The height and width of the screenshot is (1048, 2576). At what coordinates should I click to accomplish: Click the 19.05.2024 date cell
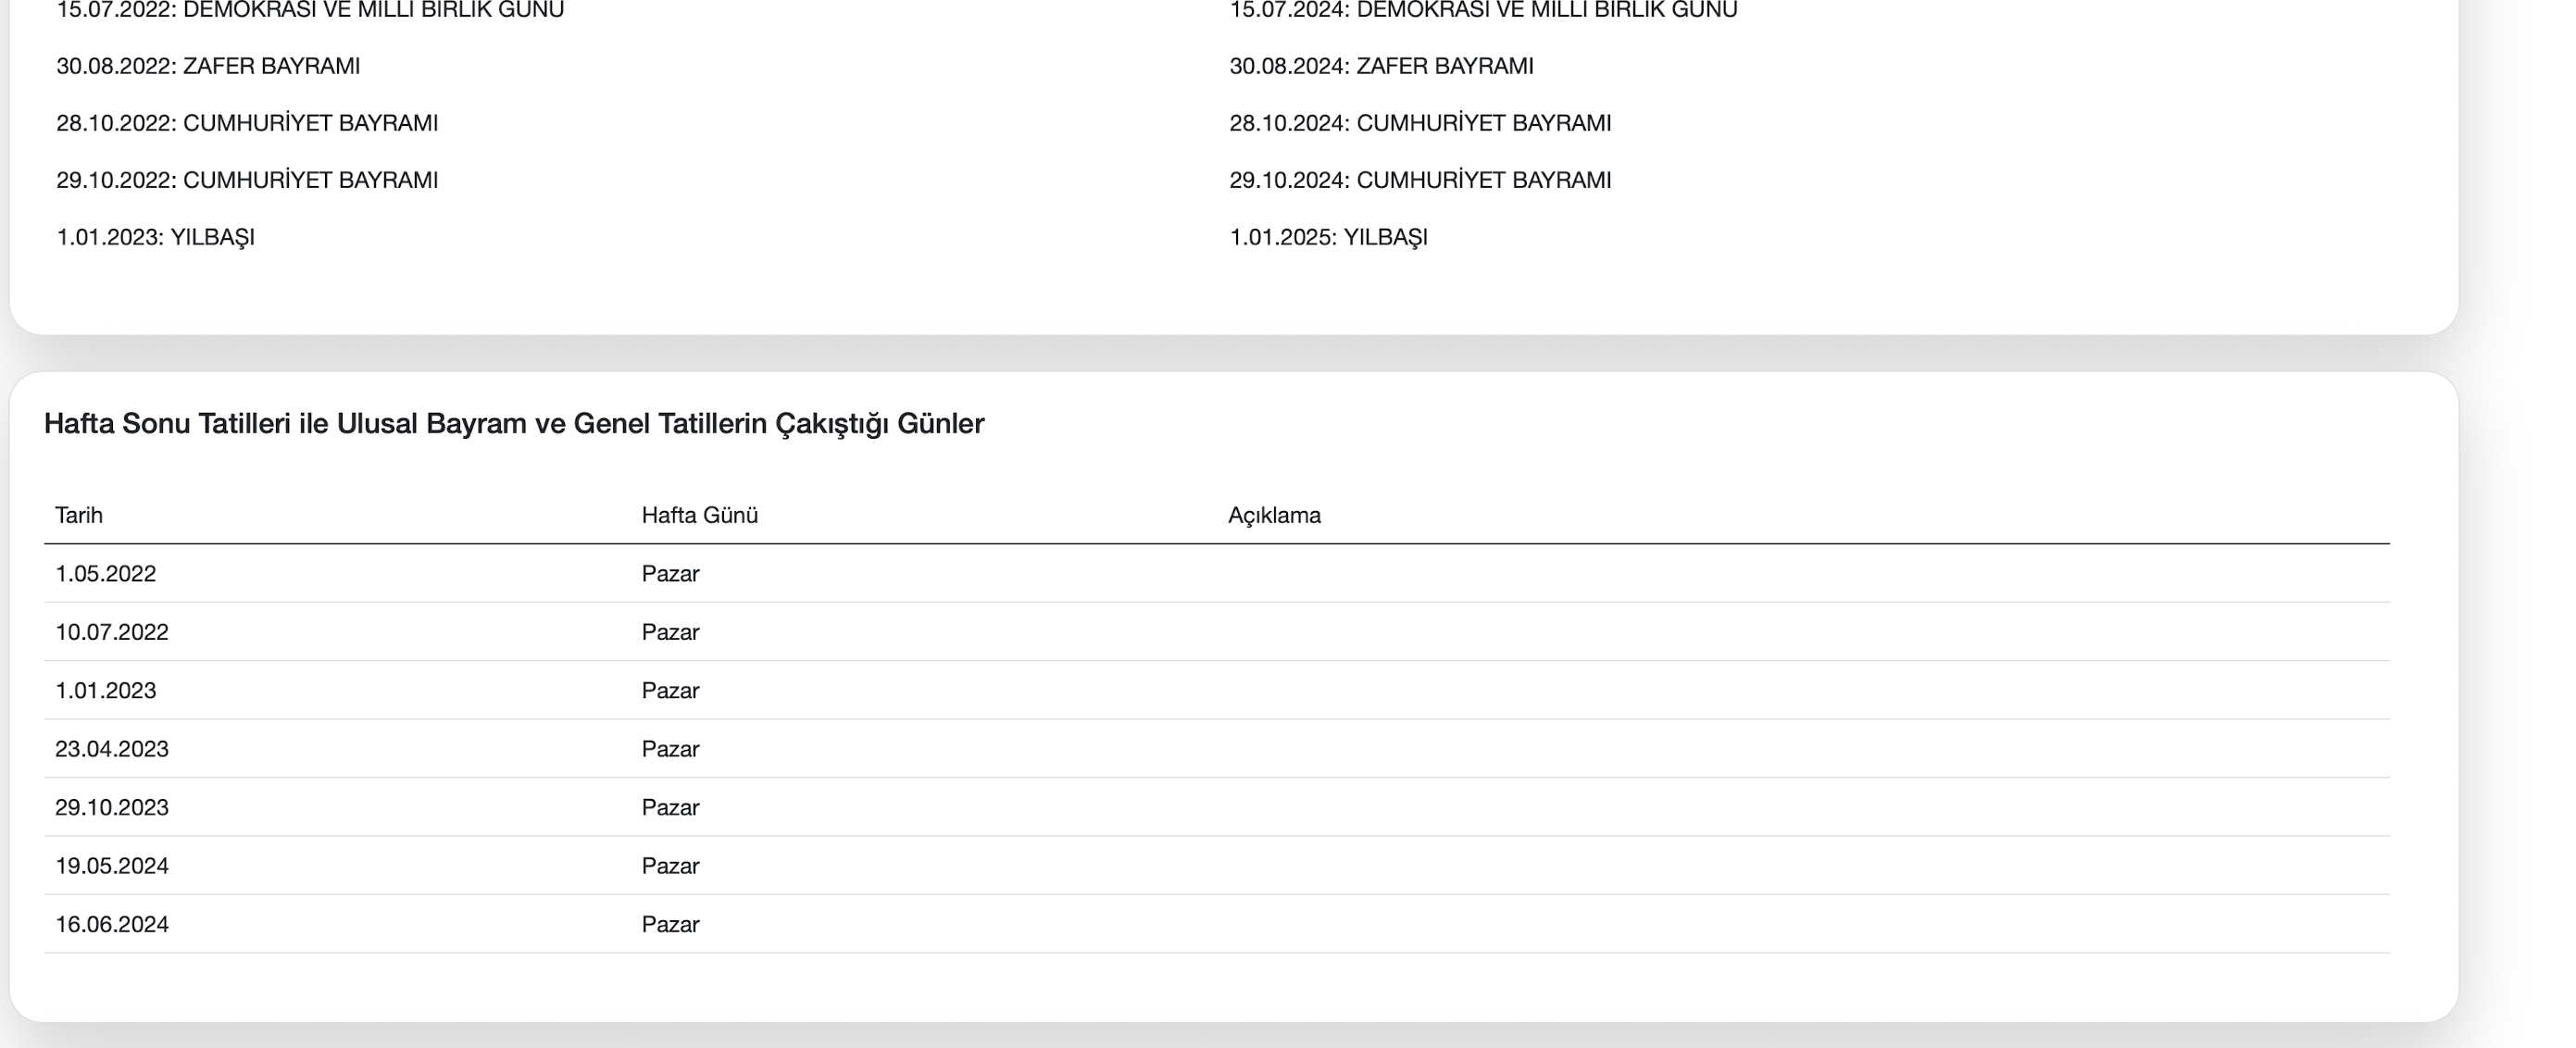tap(112, 866)
